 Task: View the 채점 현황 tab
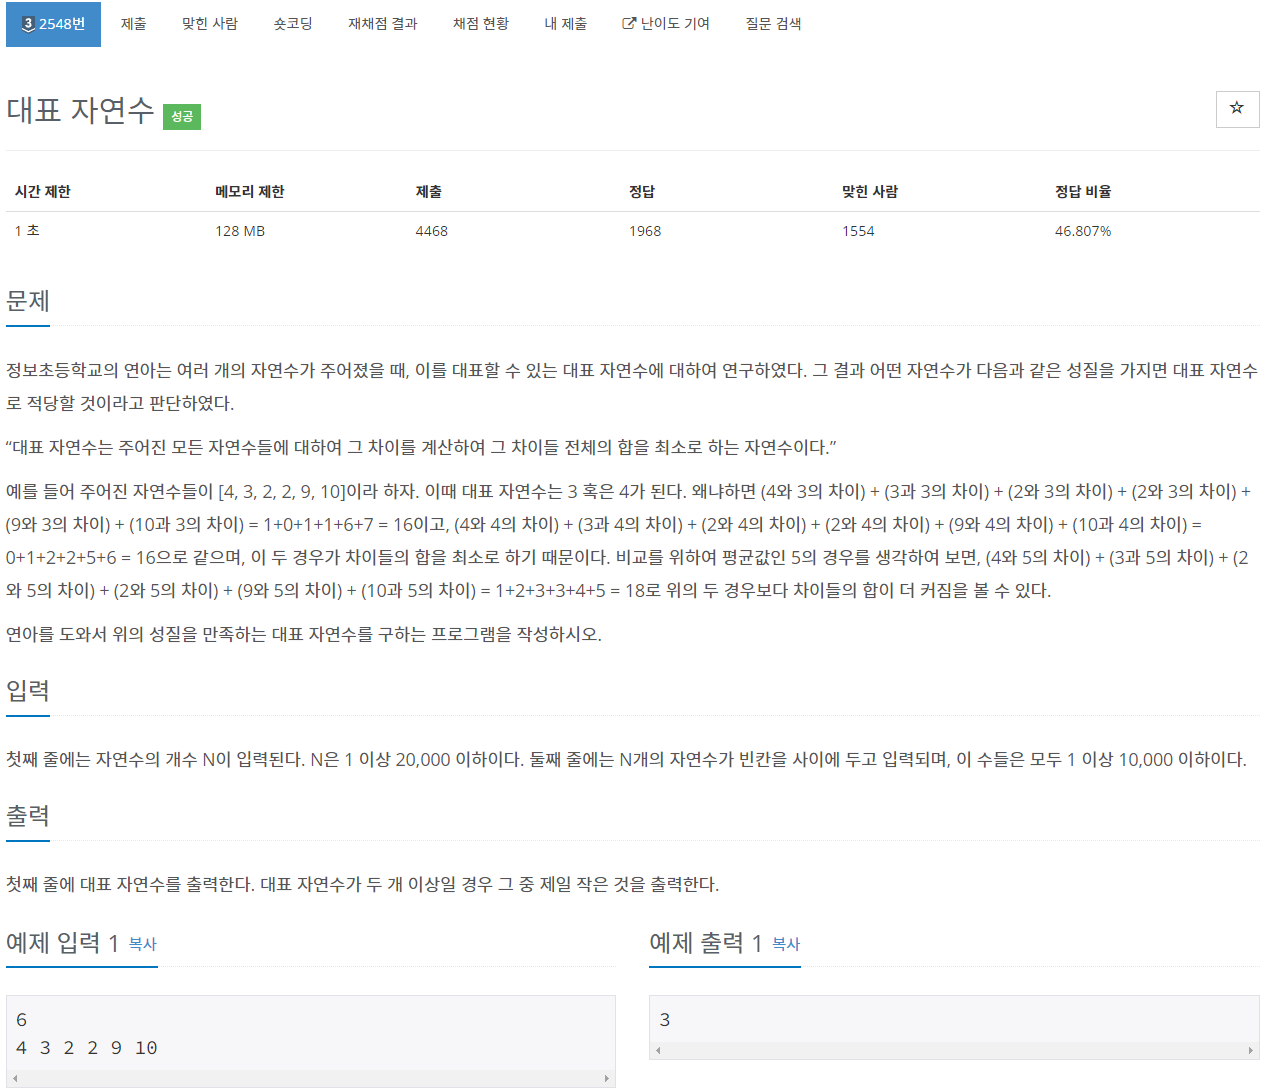pos(481,23)
